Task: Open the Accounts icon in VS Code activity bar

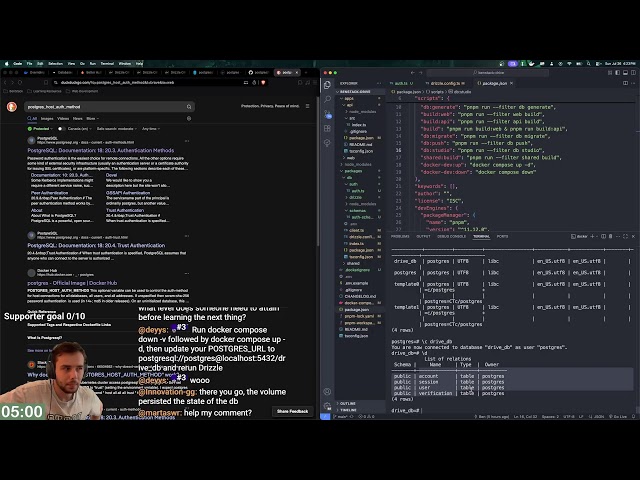Action: click(x=327, y=391)
